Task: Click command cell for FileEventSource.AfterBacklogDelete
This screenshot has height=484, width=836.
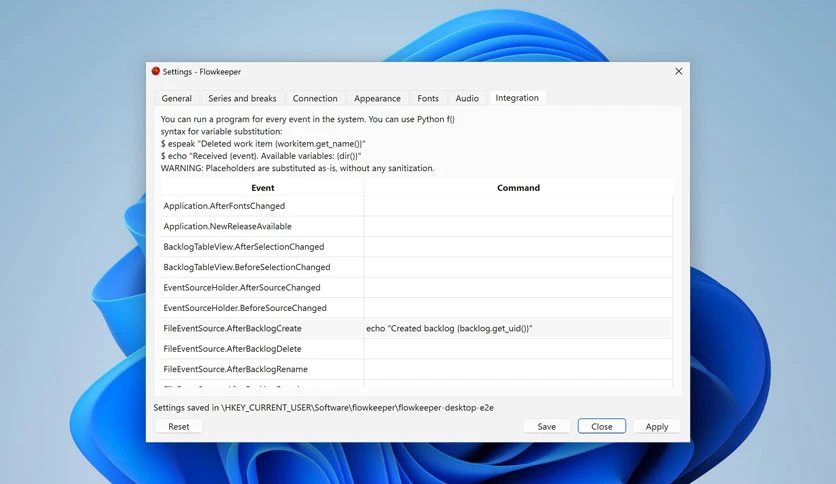Action: (518, 349)
